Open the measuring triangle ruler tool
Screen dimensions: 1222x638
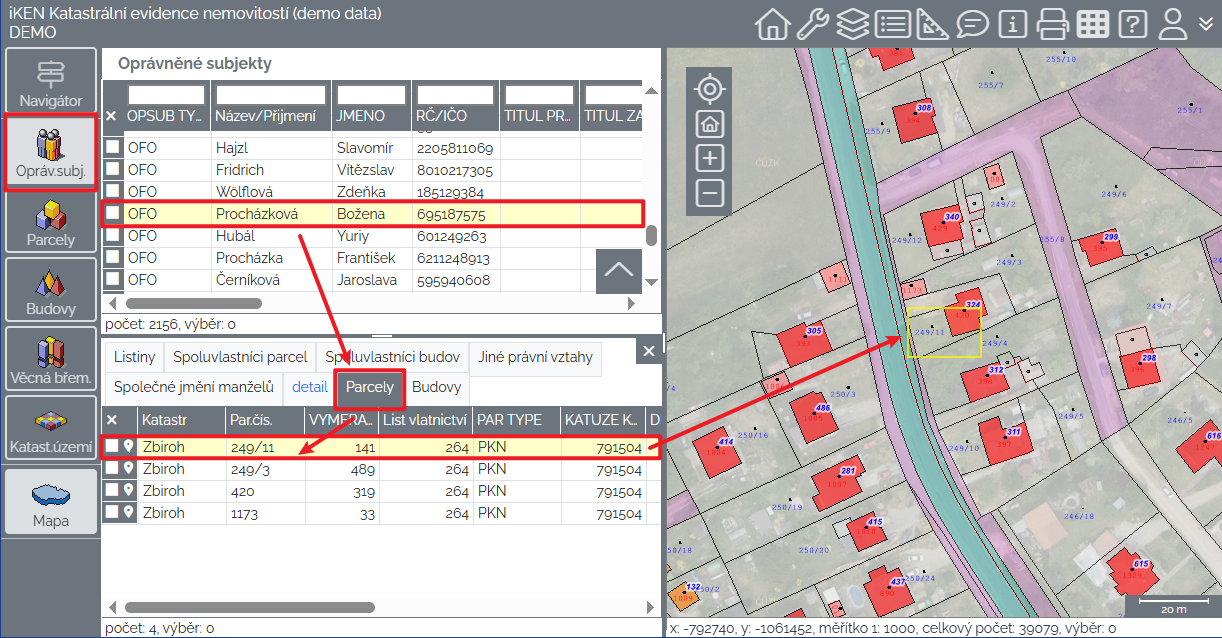[932, 23]
